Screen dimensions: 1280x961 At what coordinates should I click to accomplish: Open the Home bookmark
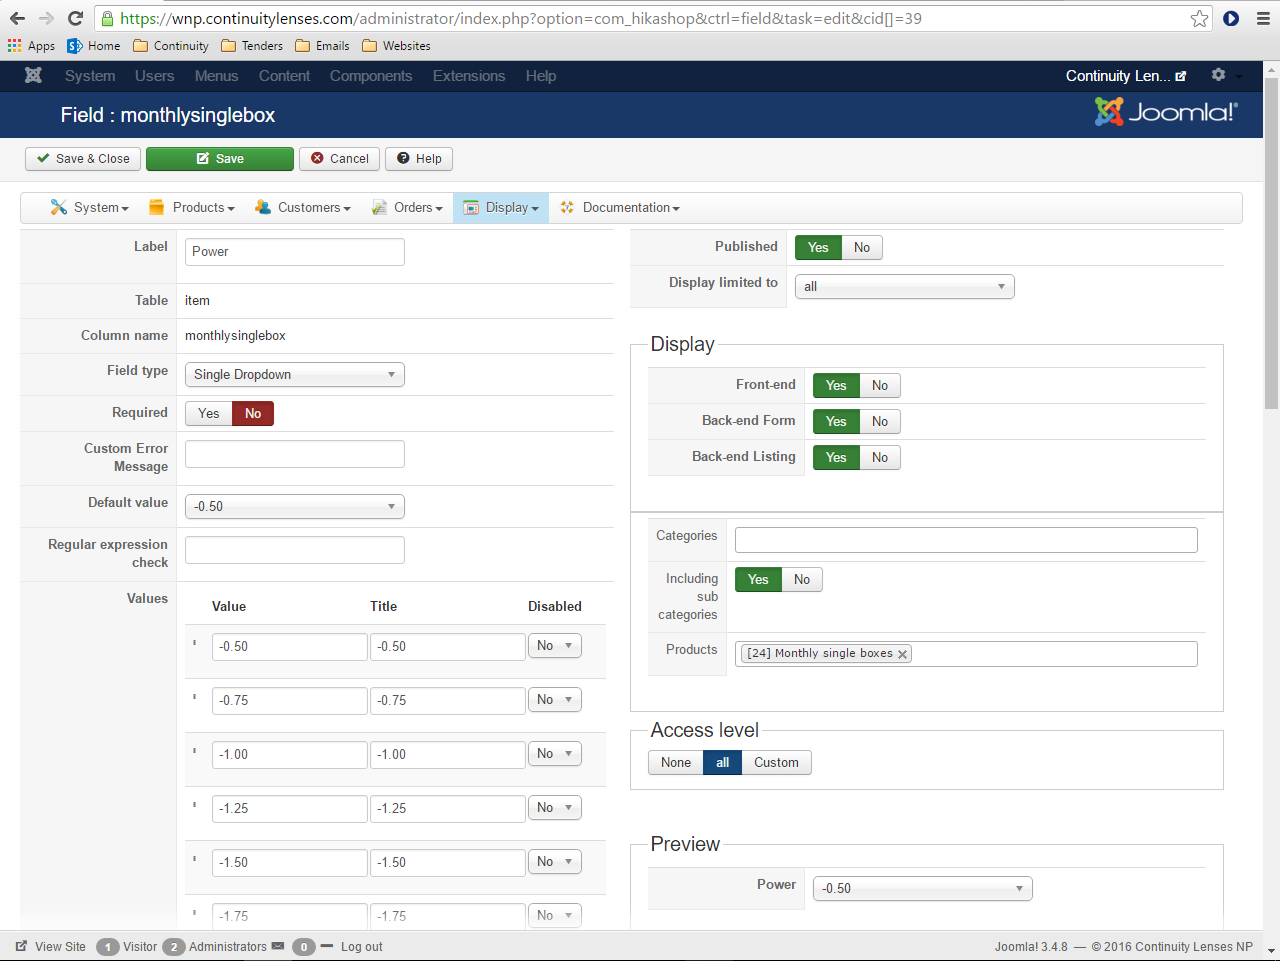point(94,46)
